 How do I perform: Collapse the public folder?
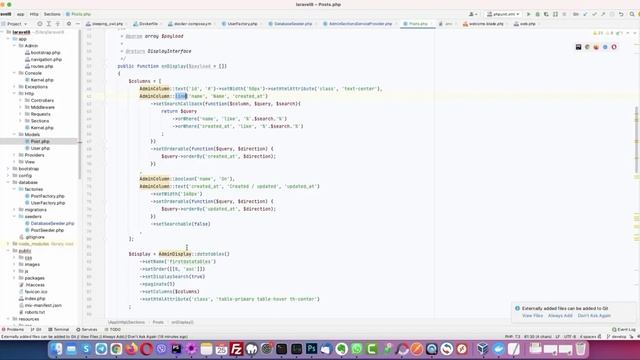point(9,251)
